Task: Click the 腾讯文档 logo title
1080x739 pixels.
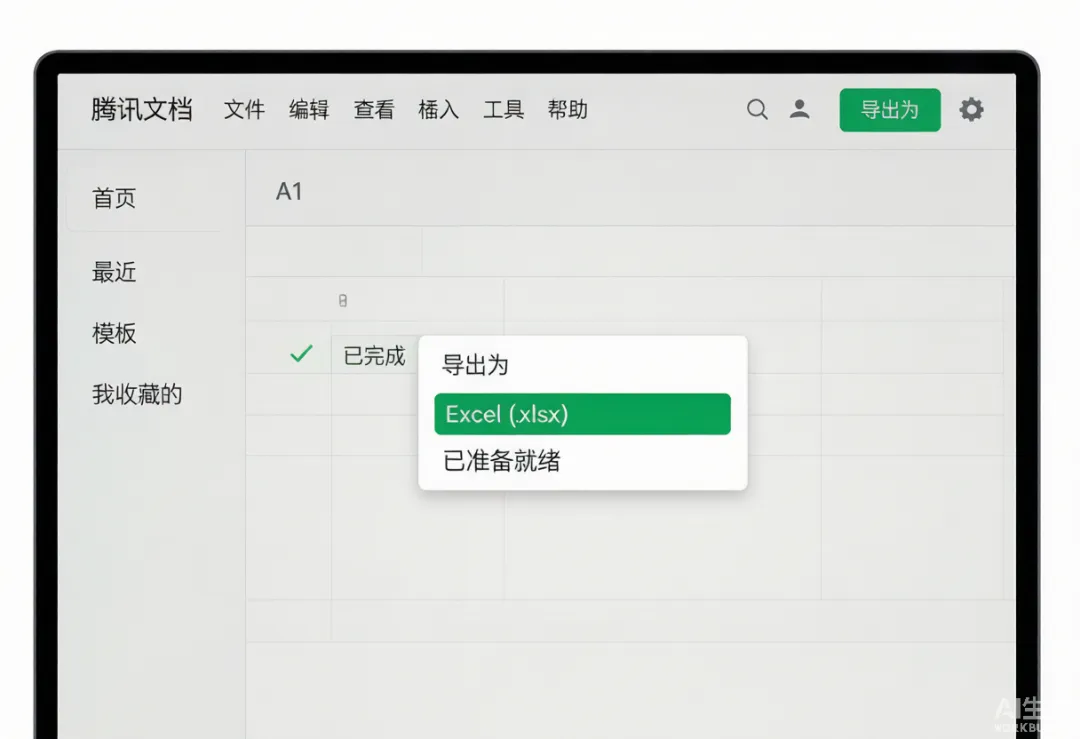Action: [142, 110]
